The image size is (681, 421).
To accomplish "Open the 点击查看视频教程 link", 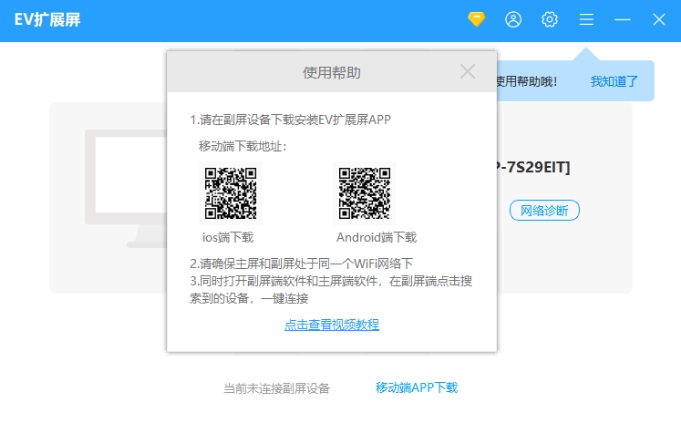I will point(332,325).
